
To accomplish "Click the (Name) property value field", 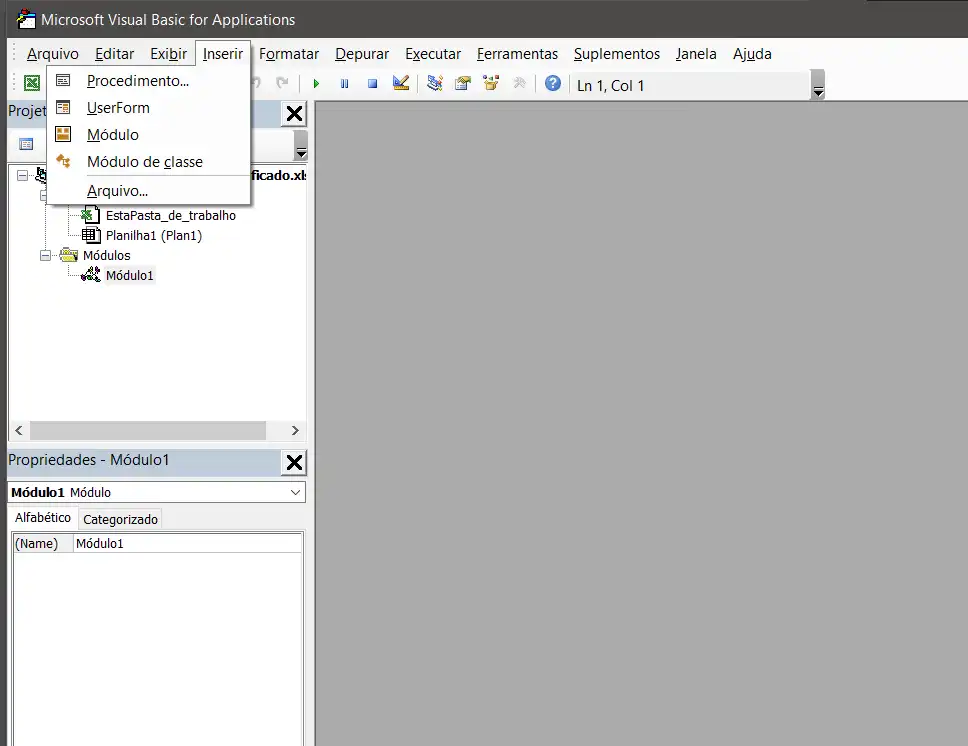I will (187, 544).
